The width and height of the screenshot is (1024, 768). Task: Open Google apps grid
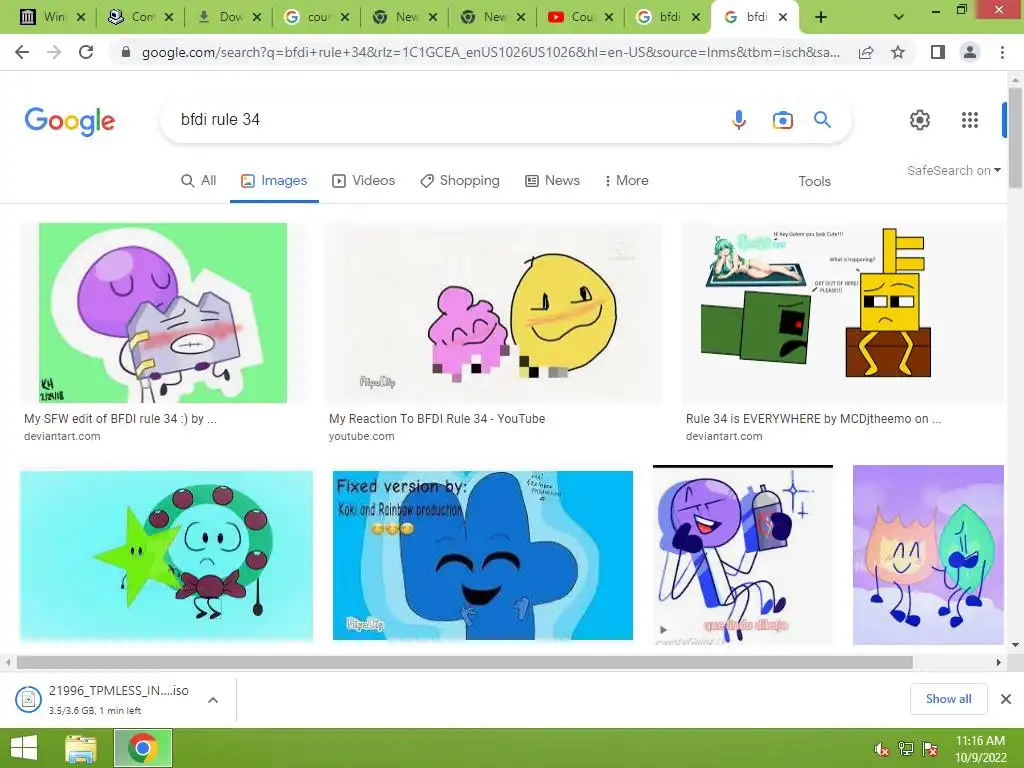click(970, 120)
